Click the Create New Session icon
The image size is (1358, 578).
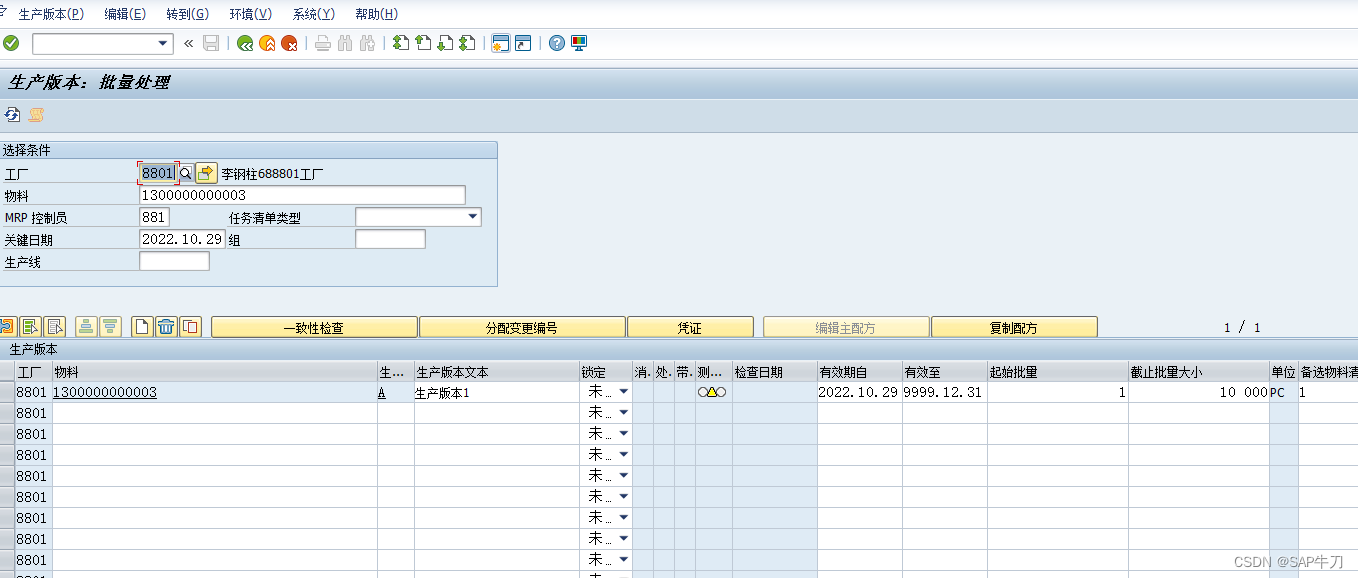(501, 43)
